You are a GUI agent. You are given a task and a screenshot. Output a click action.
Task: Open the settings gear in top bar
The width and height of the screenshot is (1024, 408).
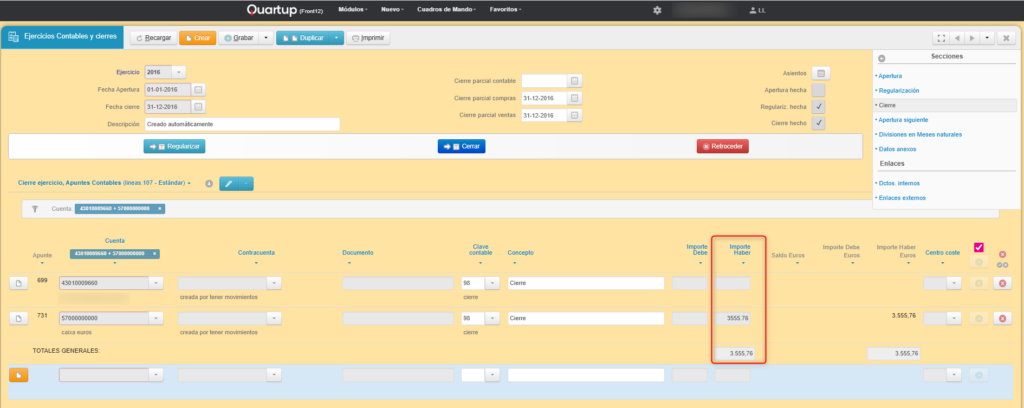coord(656,10)
